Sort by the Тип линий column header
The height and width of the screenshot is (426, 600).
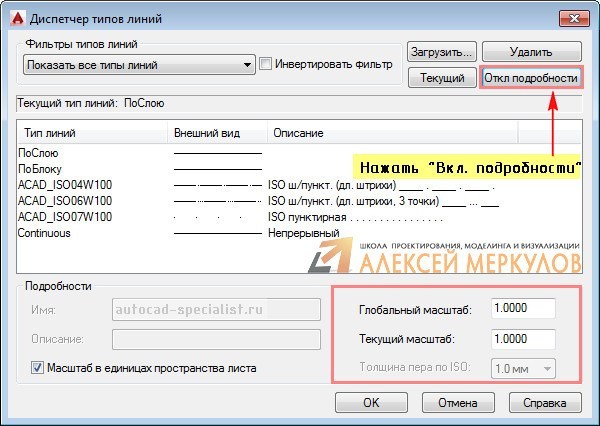click(50, 133)
